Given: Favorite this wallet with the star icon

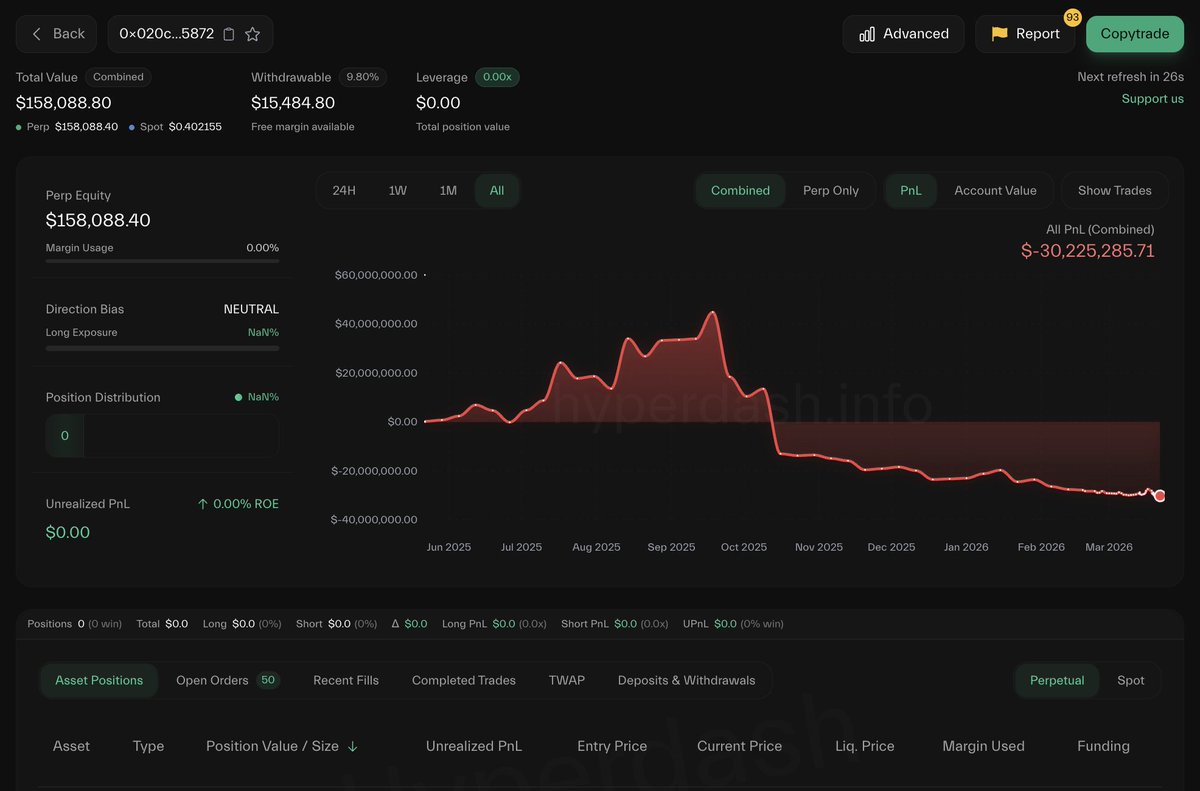Looking at the screenshot, I should tap(253, 34).
